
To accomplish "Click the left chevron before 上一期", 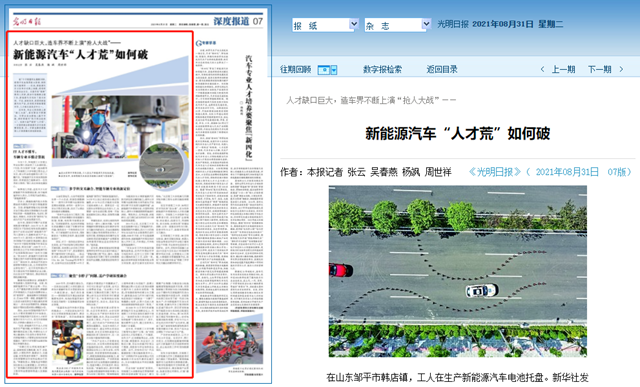I will pos(542,69).
